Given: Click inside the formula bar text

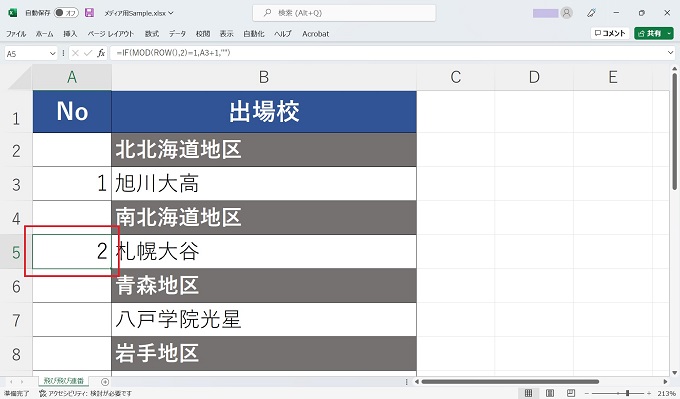Looking at the screenshot, I should click(173, 53).
